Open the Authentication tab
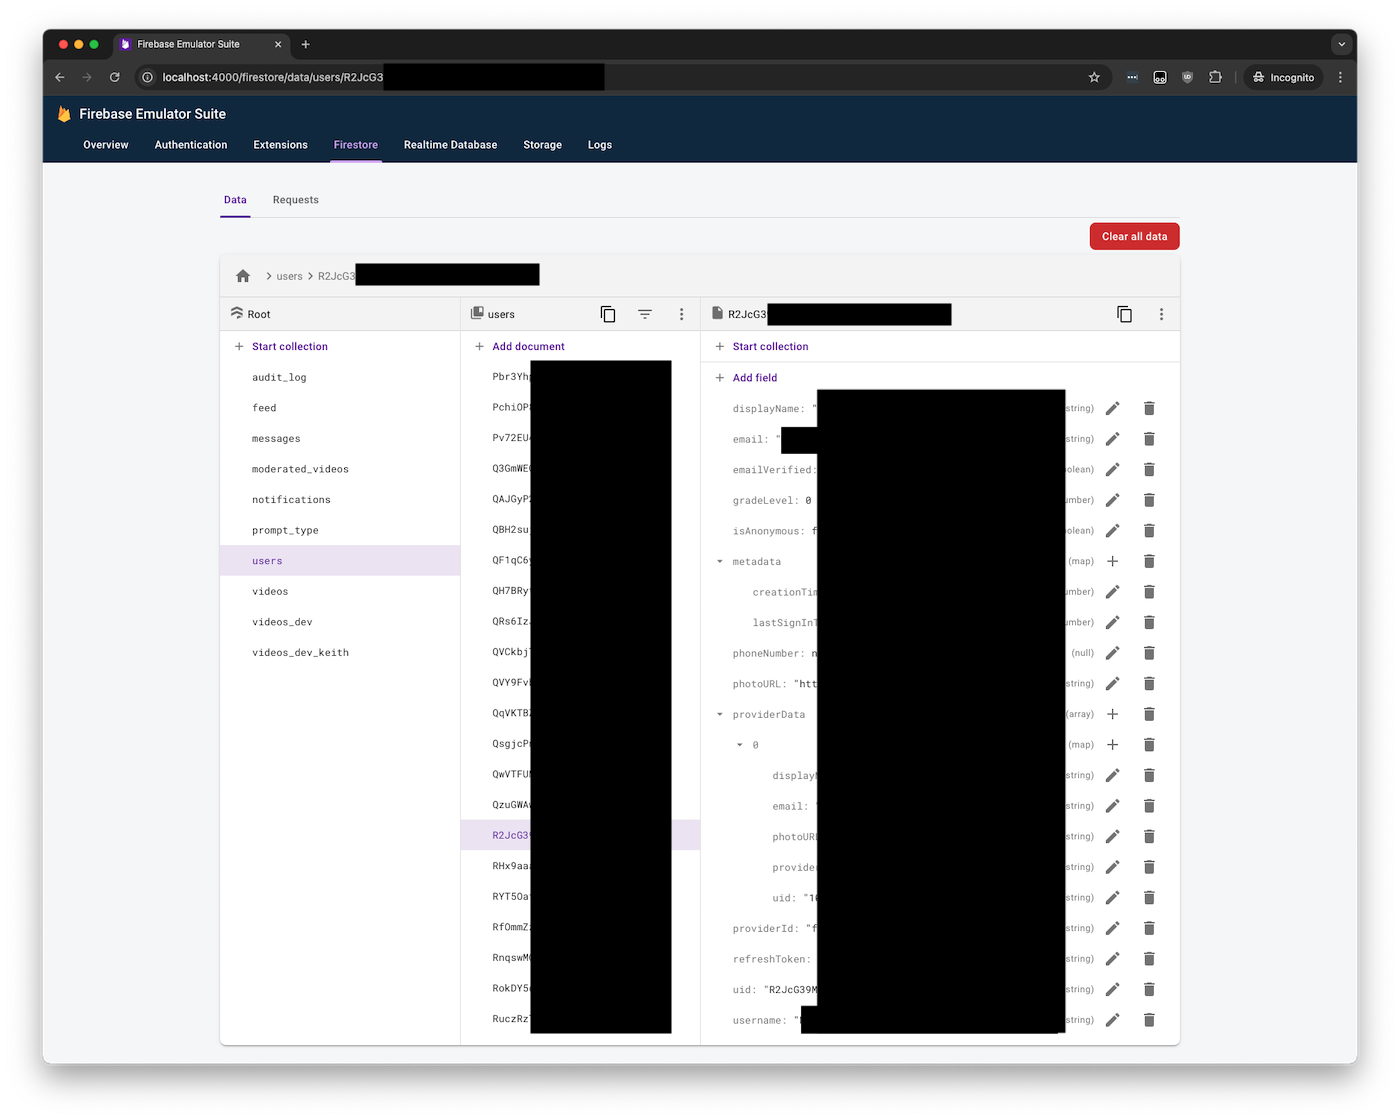 pyautogui.click(x=191, y=145)
